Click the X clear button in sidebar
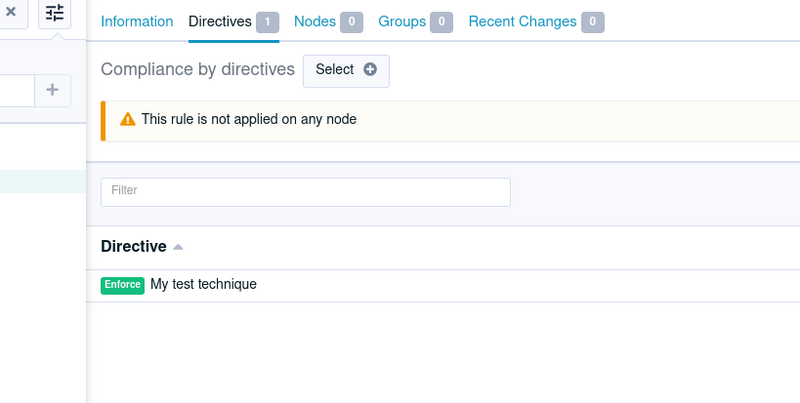This screenshot has height=403, width=800. click(x=11, y=12)
